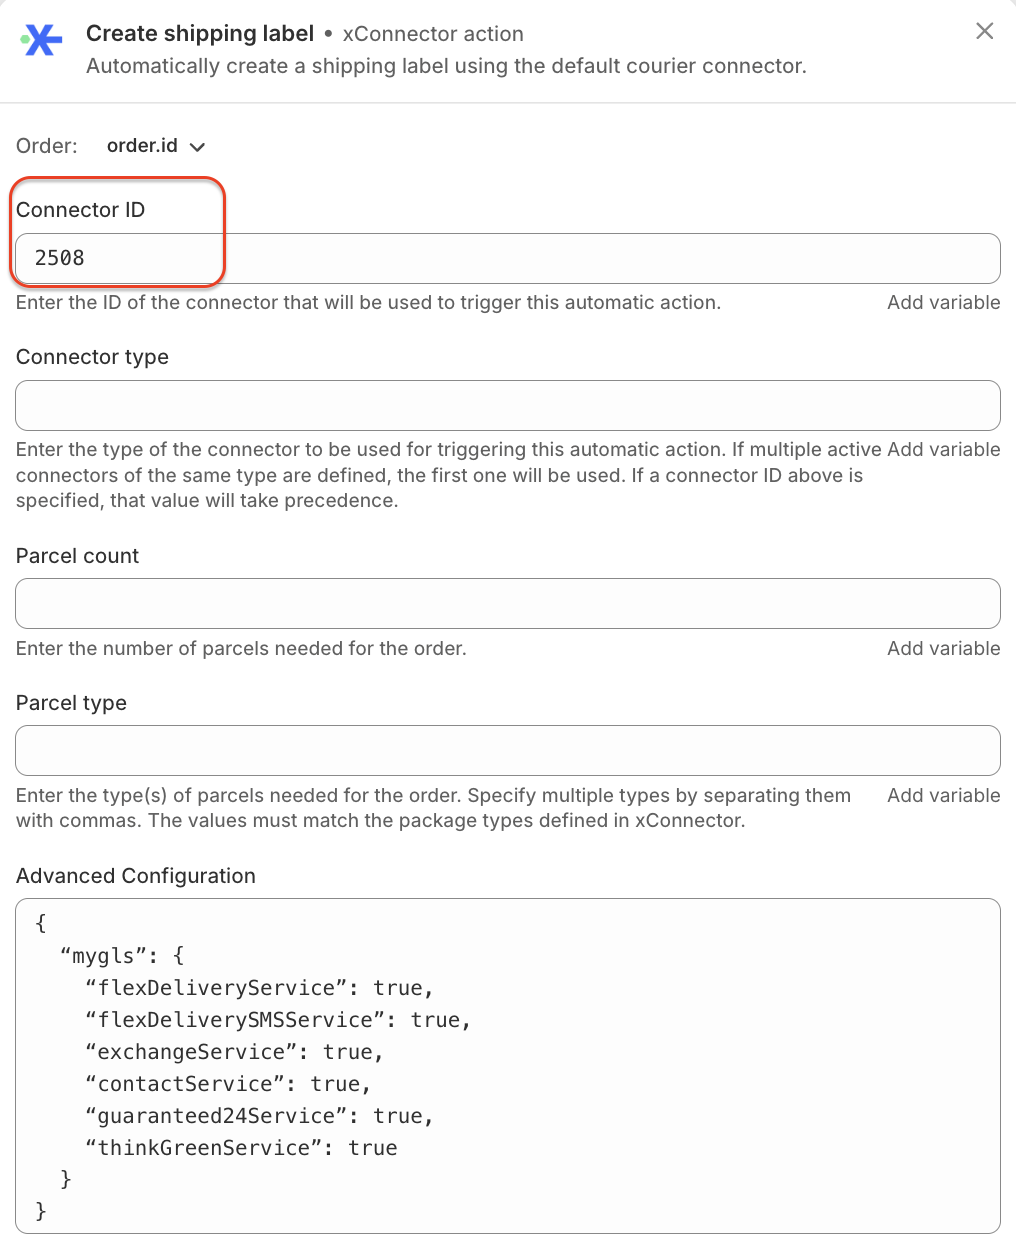Image resolution: width=1016 pixels, height=1244 pixels.
Task: Click the chevron arrow beside order.id
Action: (197, 147)
